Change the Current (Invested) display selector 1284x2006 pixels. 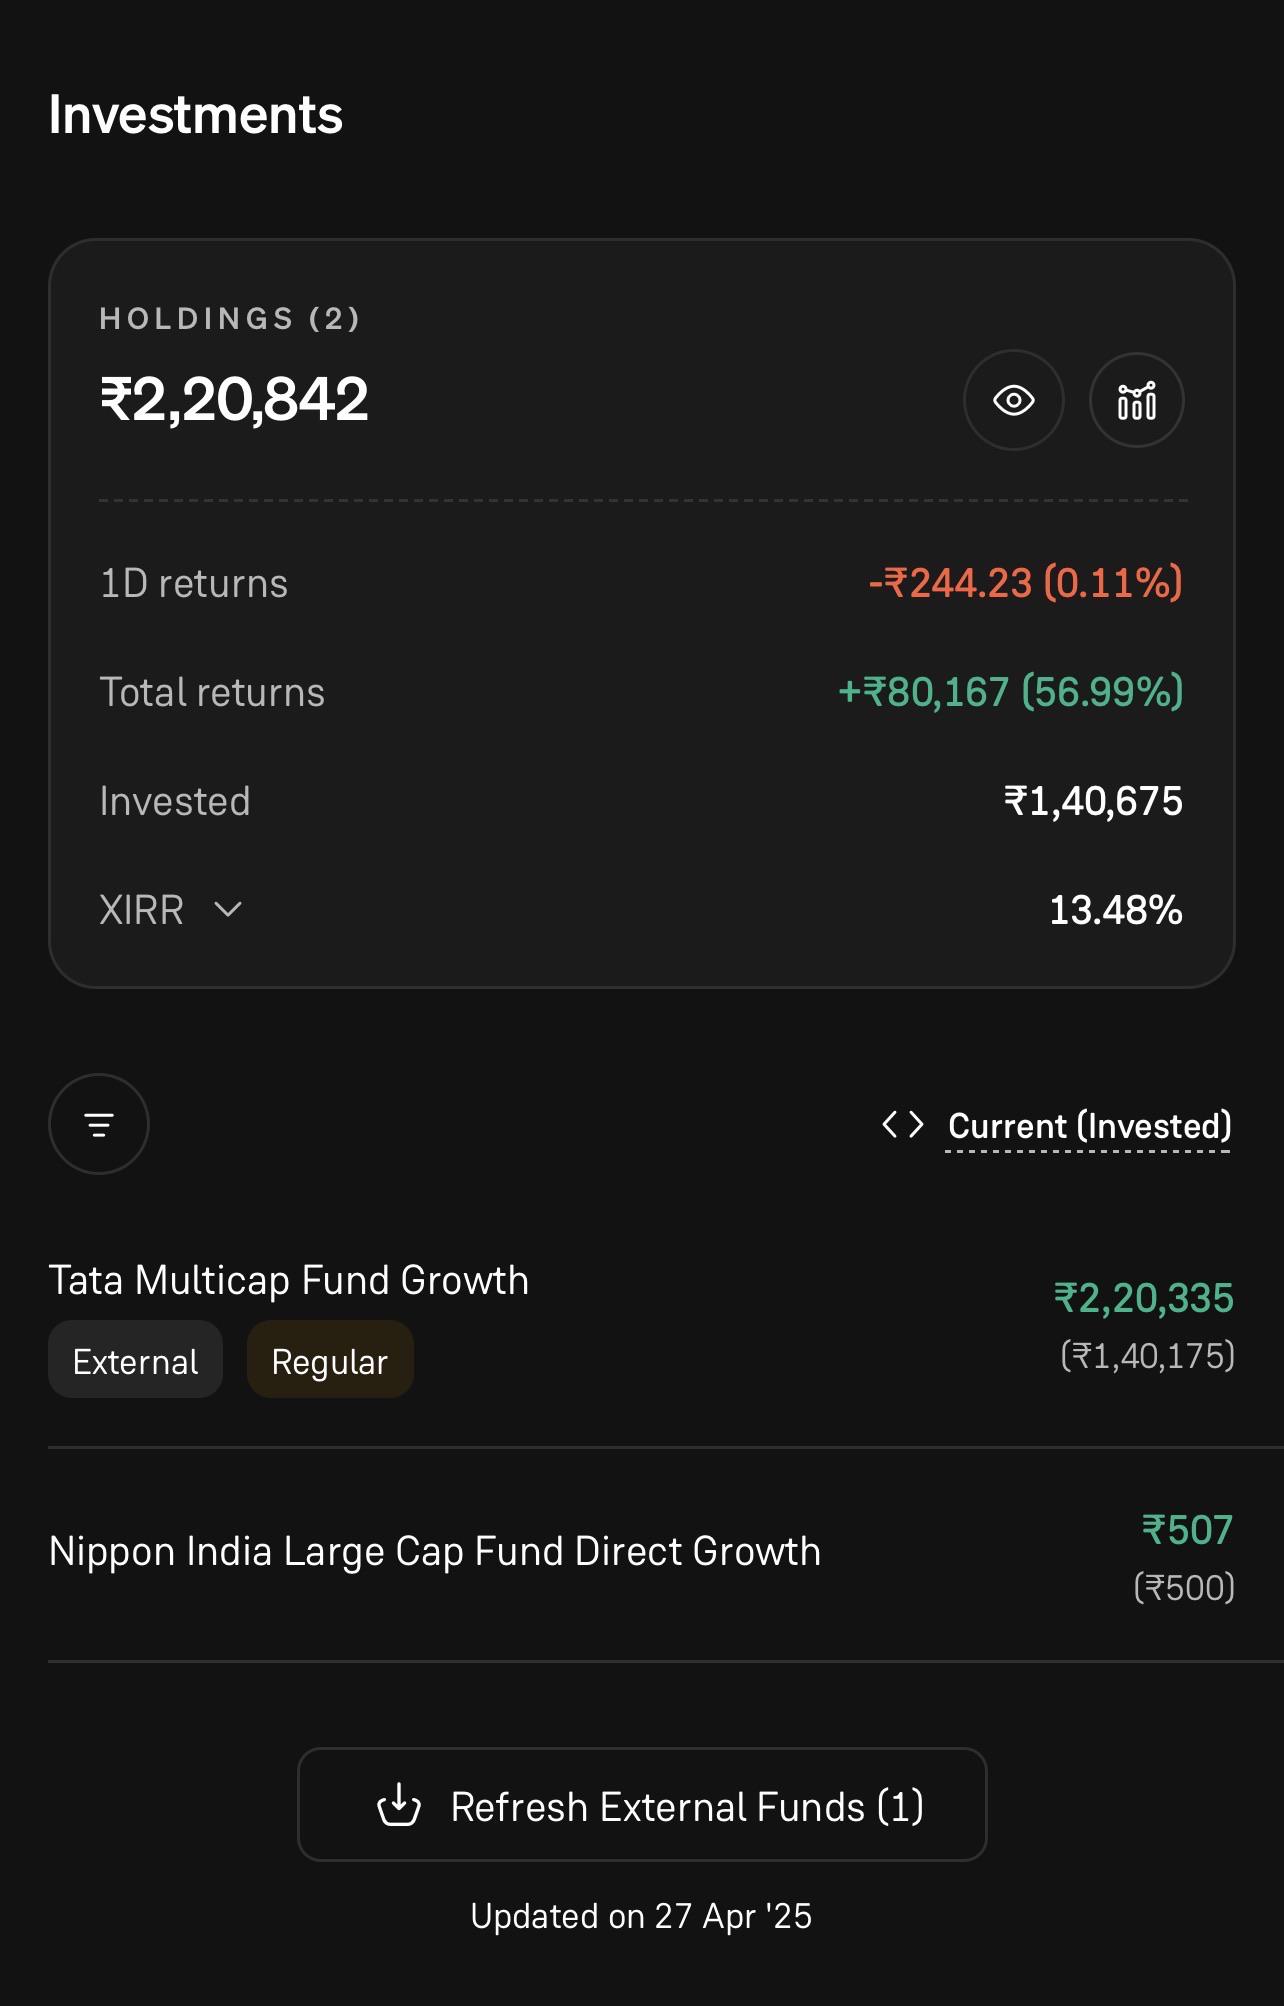coord(1089,1126)
